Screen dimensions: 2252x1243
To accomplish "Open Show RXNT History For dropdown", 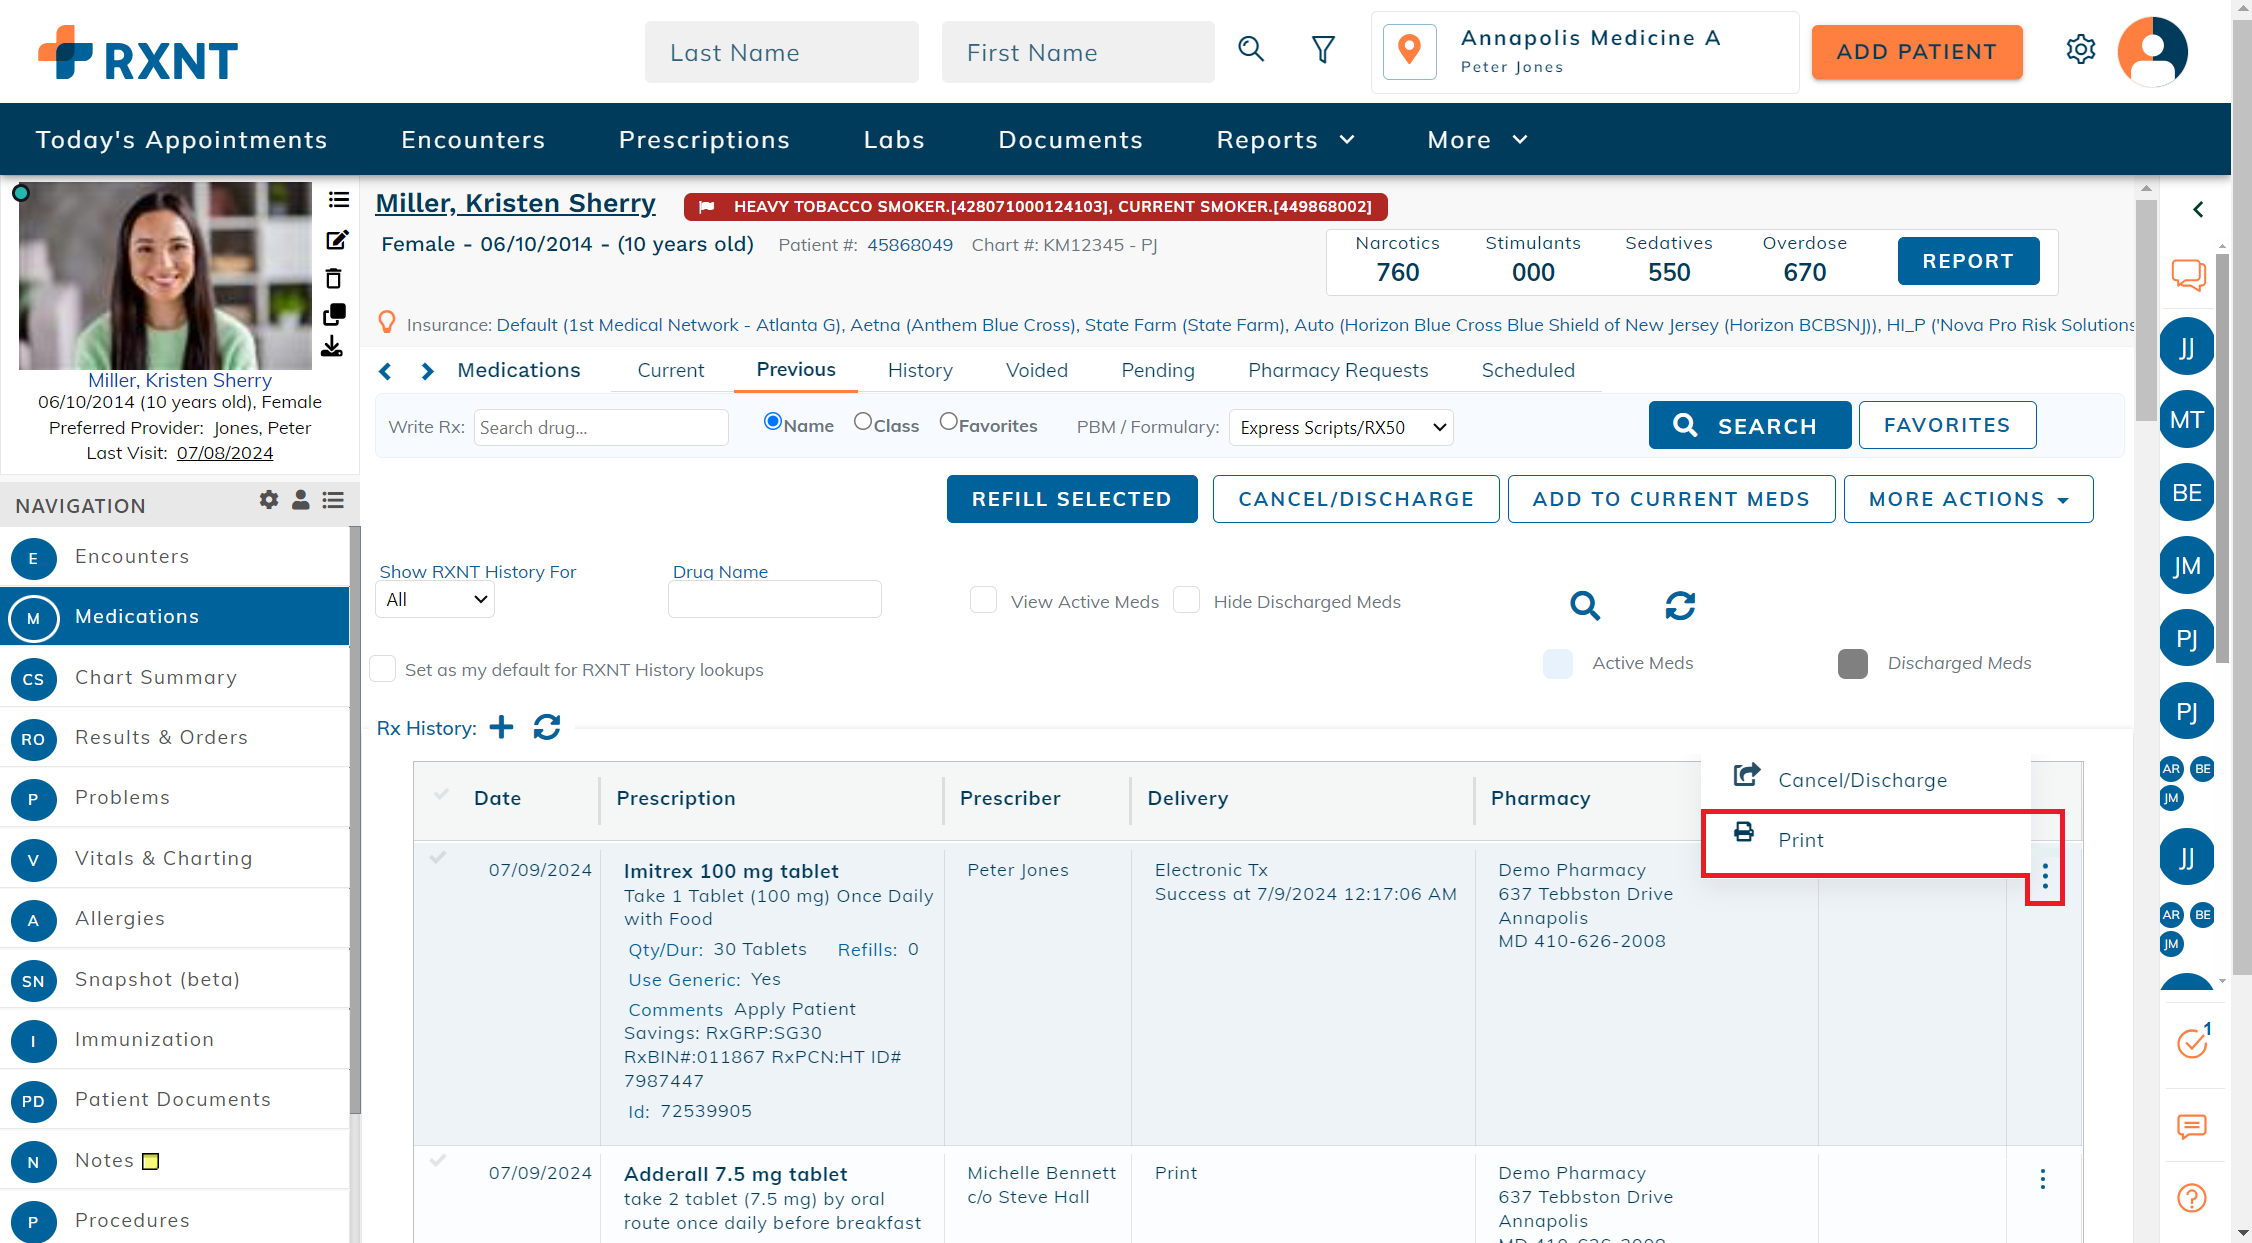I will click(x=436, y=600).
